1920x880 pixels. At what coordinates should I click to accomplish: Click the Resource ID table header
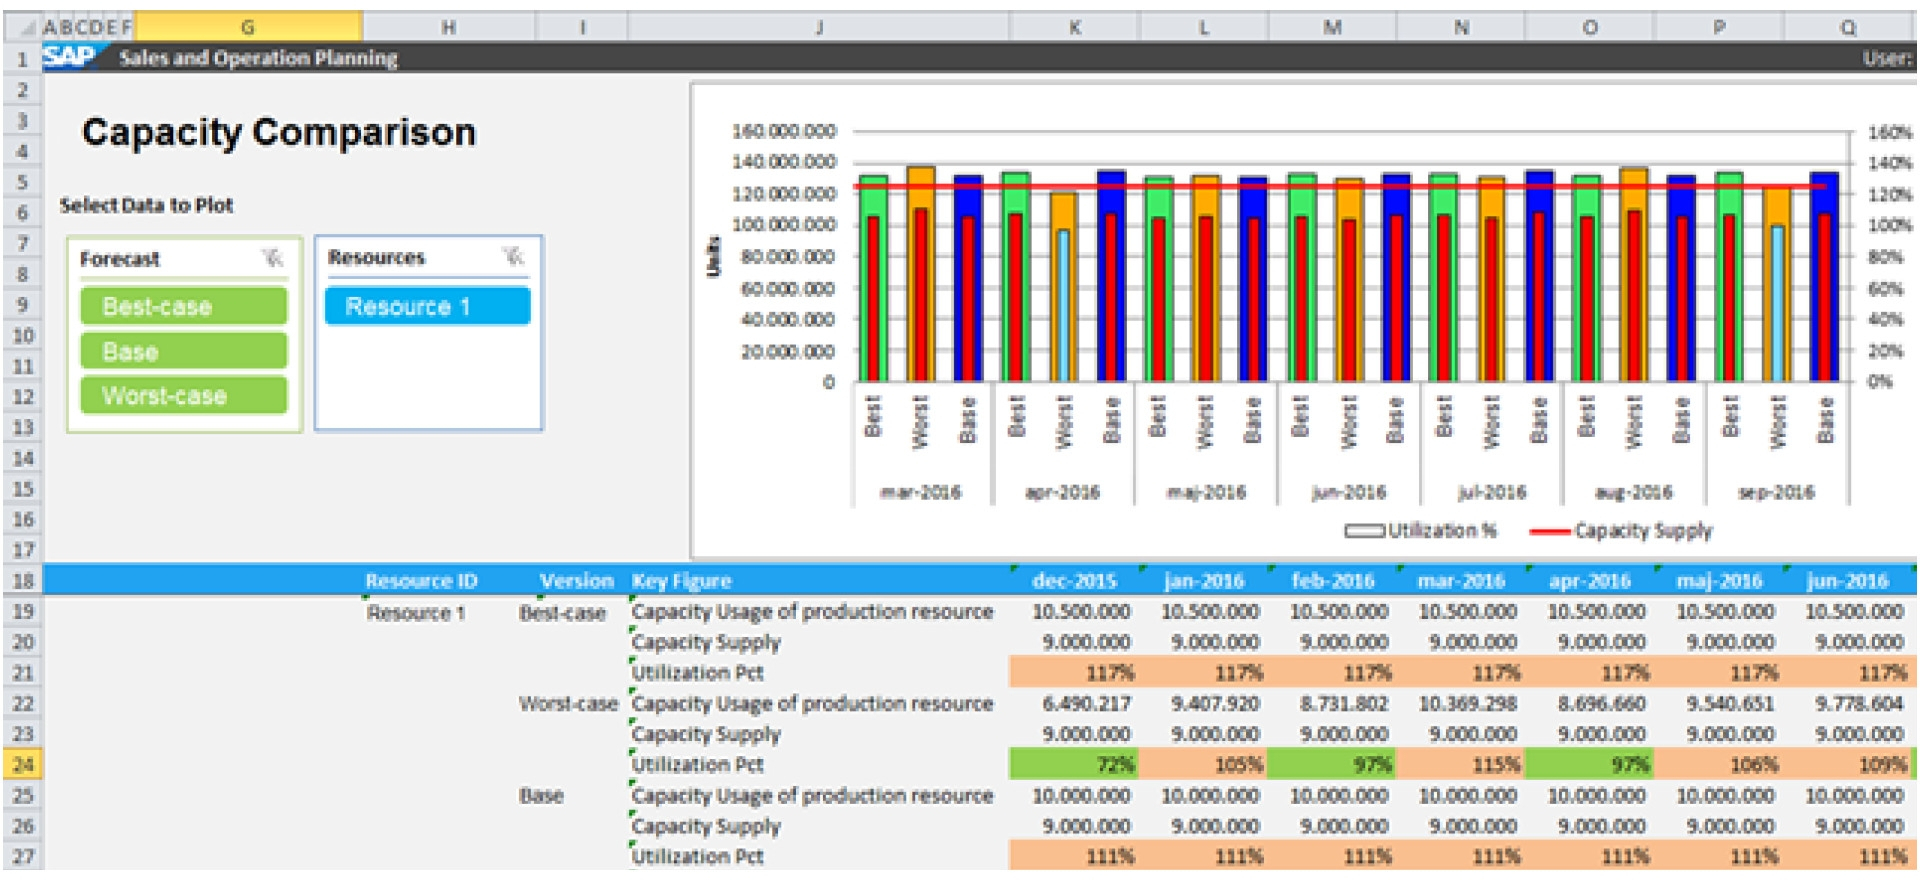click(x=421, y=581)
